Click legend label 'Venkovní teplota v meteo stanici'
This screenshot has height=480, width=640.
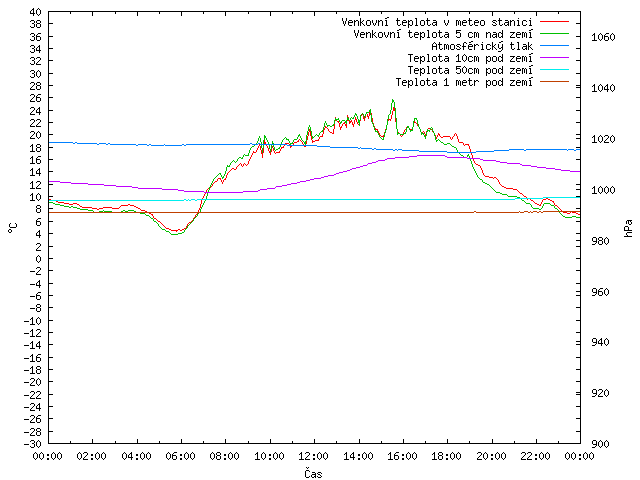437,22
